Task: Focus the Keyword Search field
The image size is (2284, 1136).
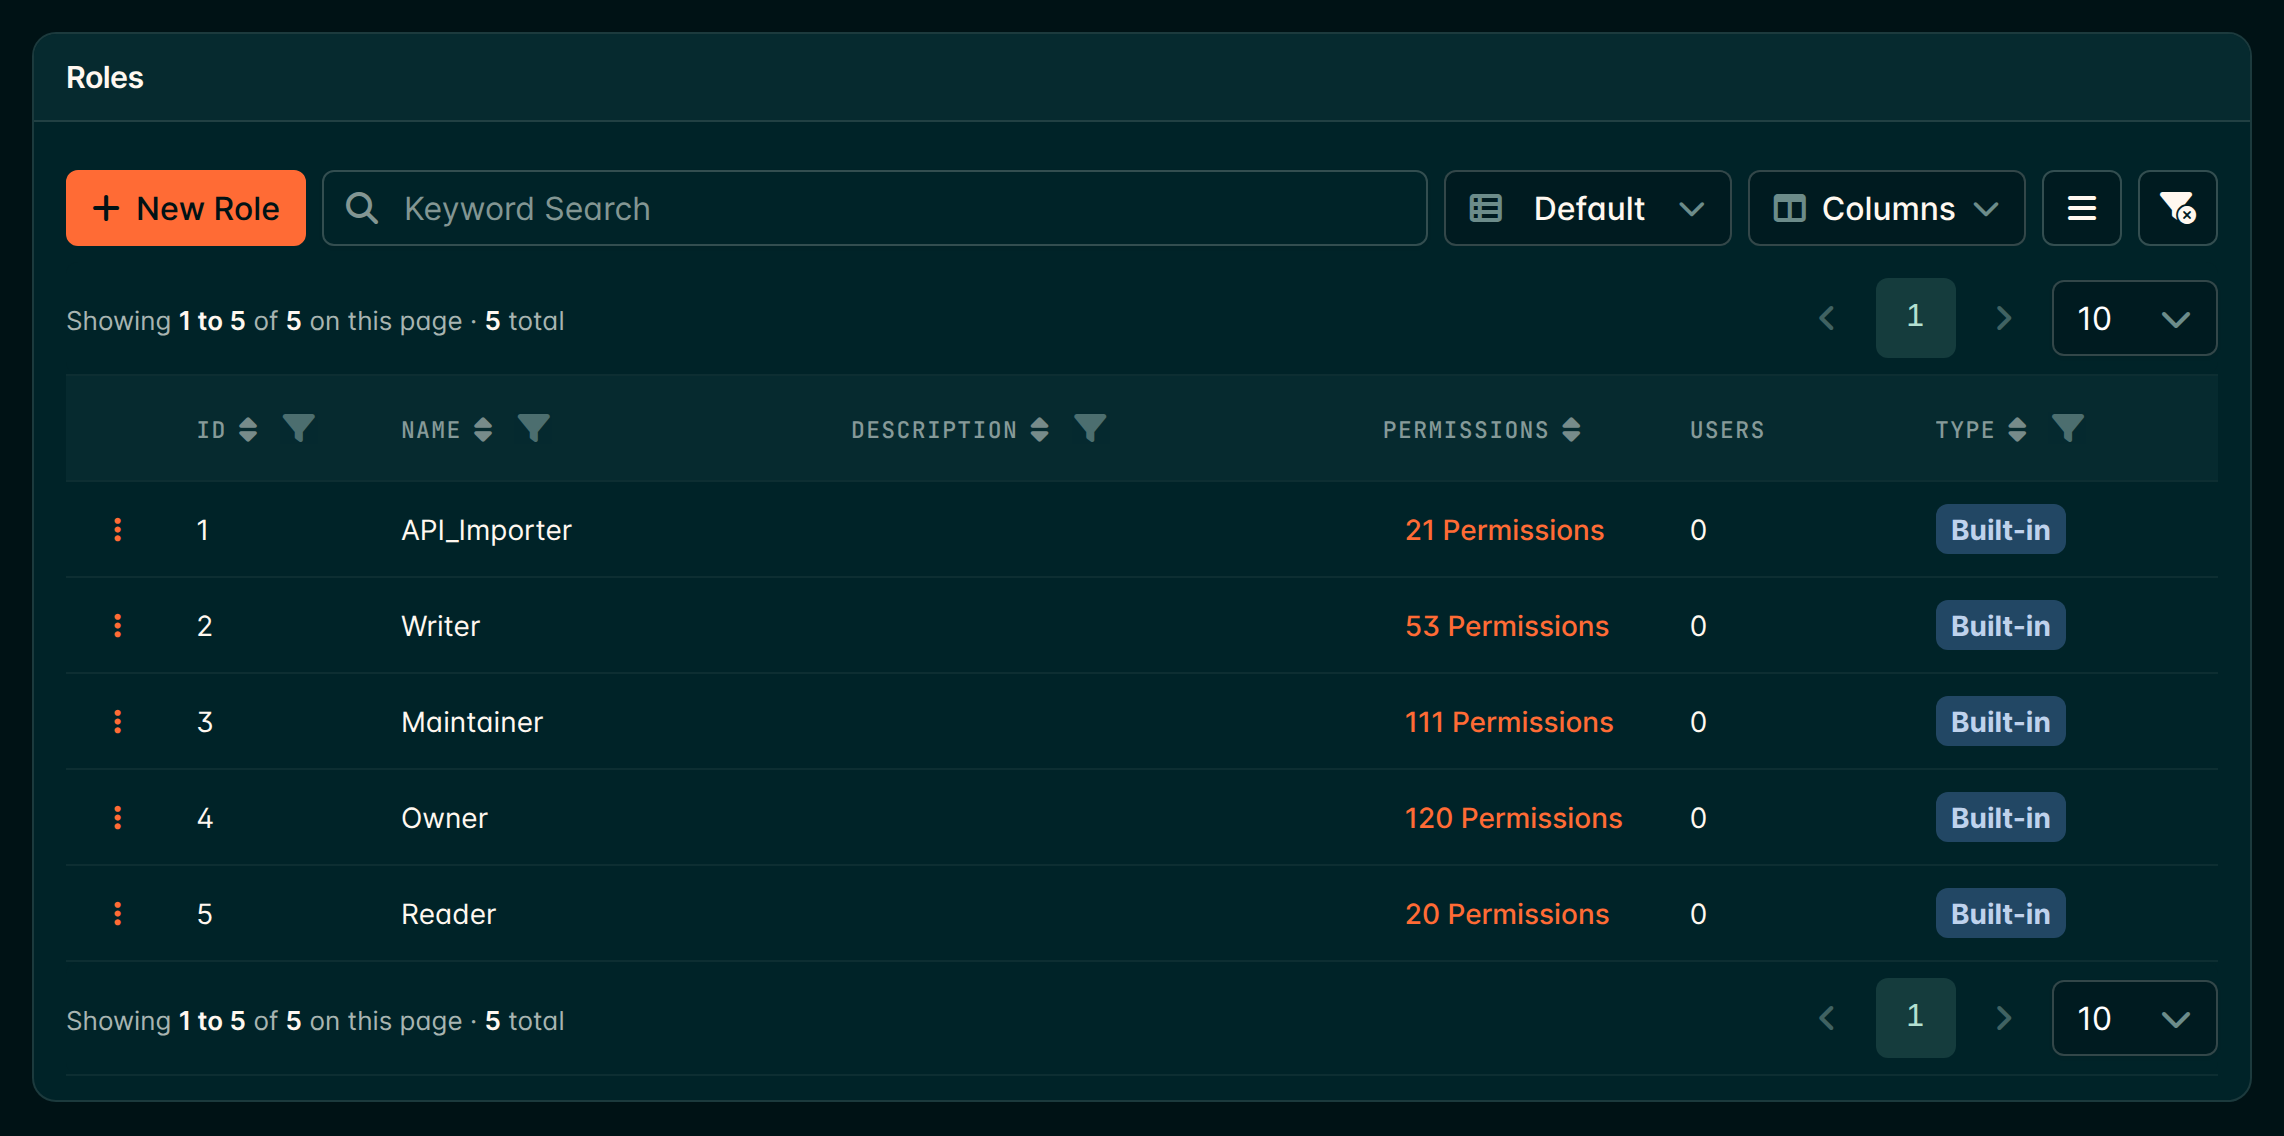Action: [875, 208]
